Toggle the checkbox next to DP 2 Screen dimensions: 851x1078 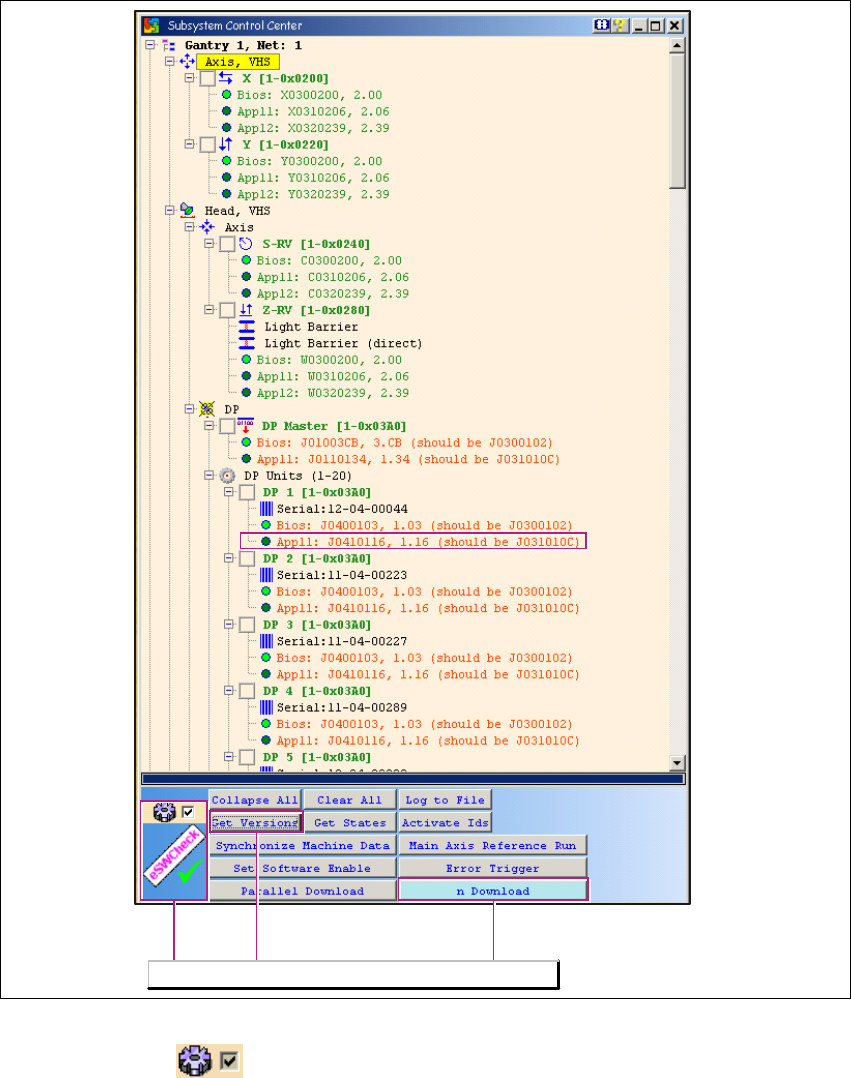247,558
